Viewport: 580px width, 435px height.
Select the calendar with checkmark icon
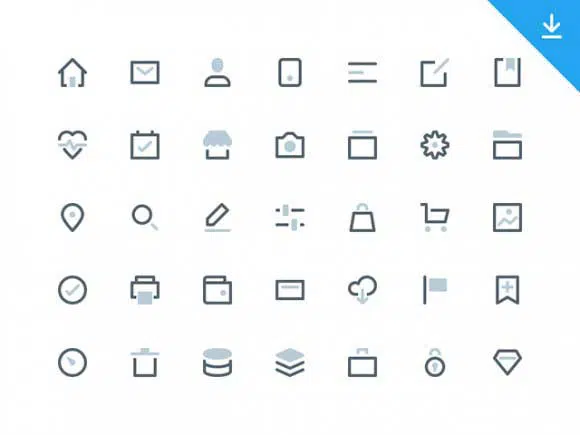(145, 145)
